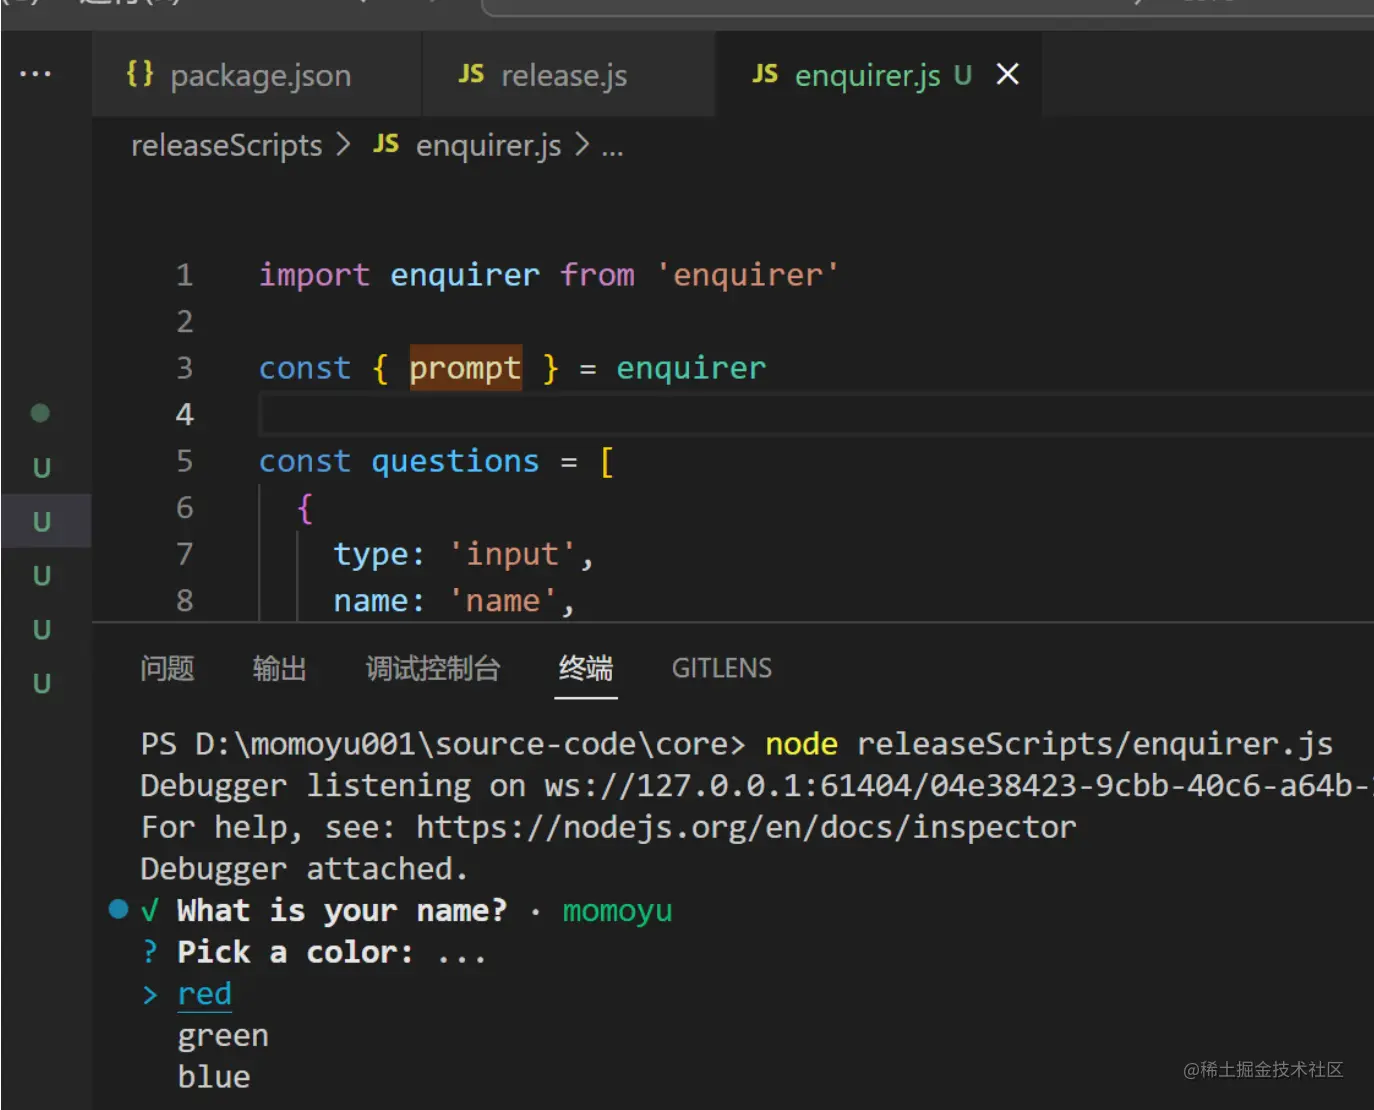Screen dimensions: 1374x1110
Task: Open the nodejs.org inspector docs link
Action: (x=745, y=827)
